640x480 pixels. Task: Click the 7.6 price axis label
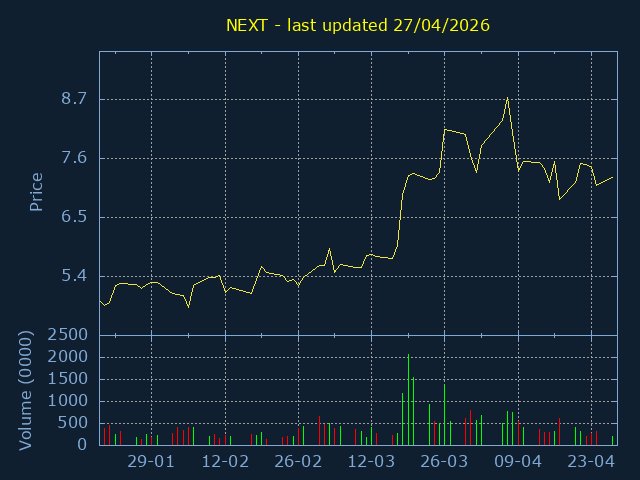coord(74,158)
